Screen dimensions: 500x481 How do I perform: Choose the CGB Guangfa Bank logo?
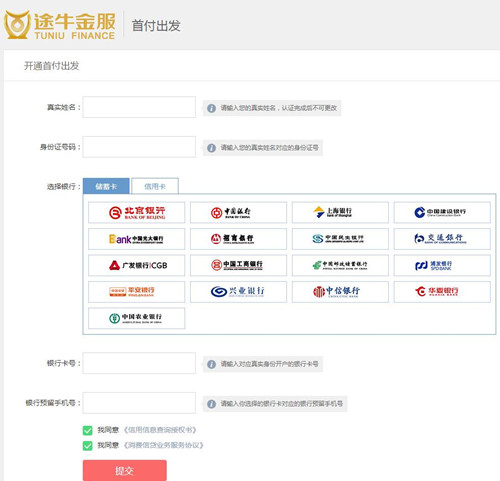tap(136, 265)
